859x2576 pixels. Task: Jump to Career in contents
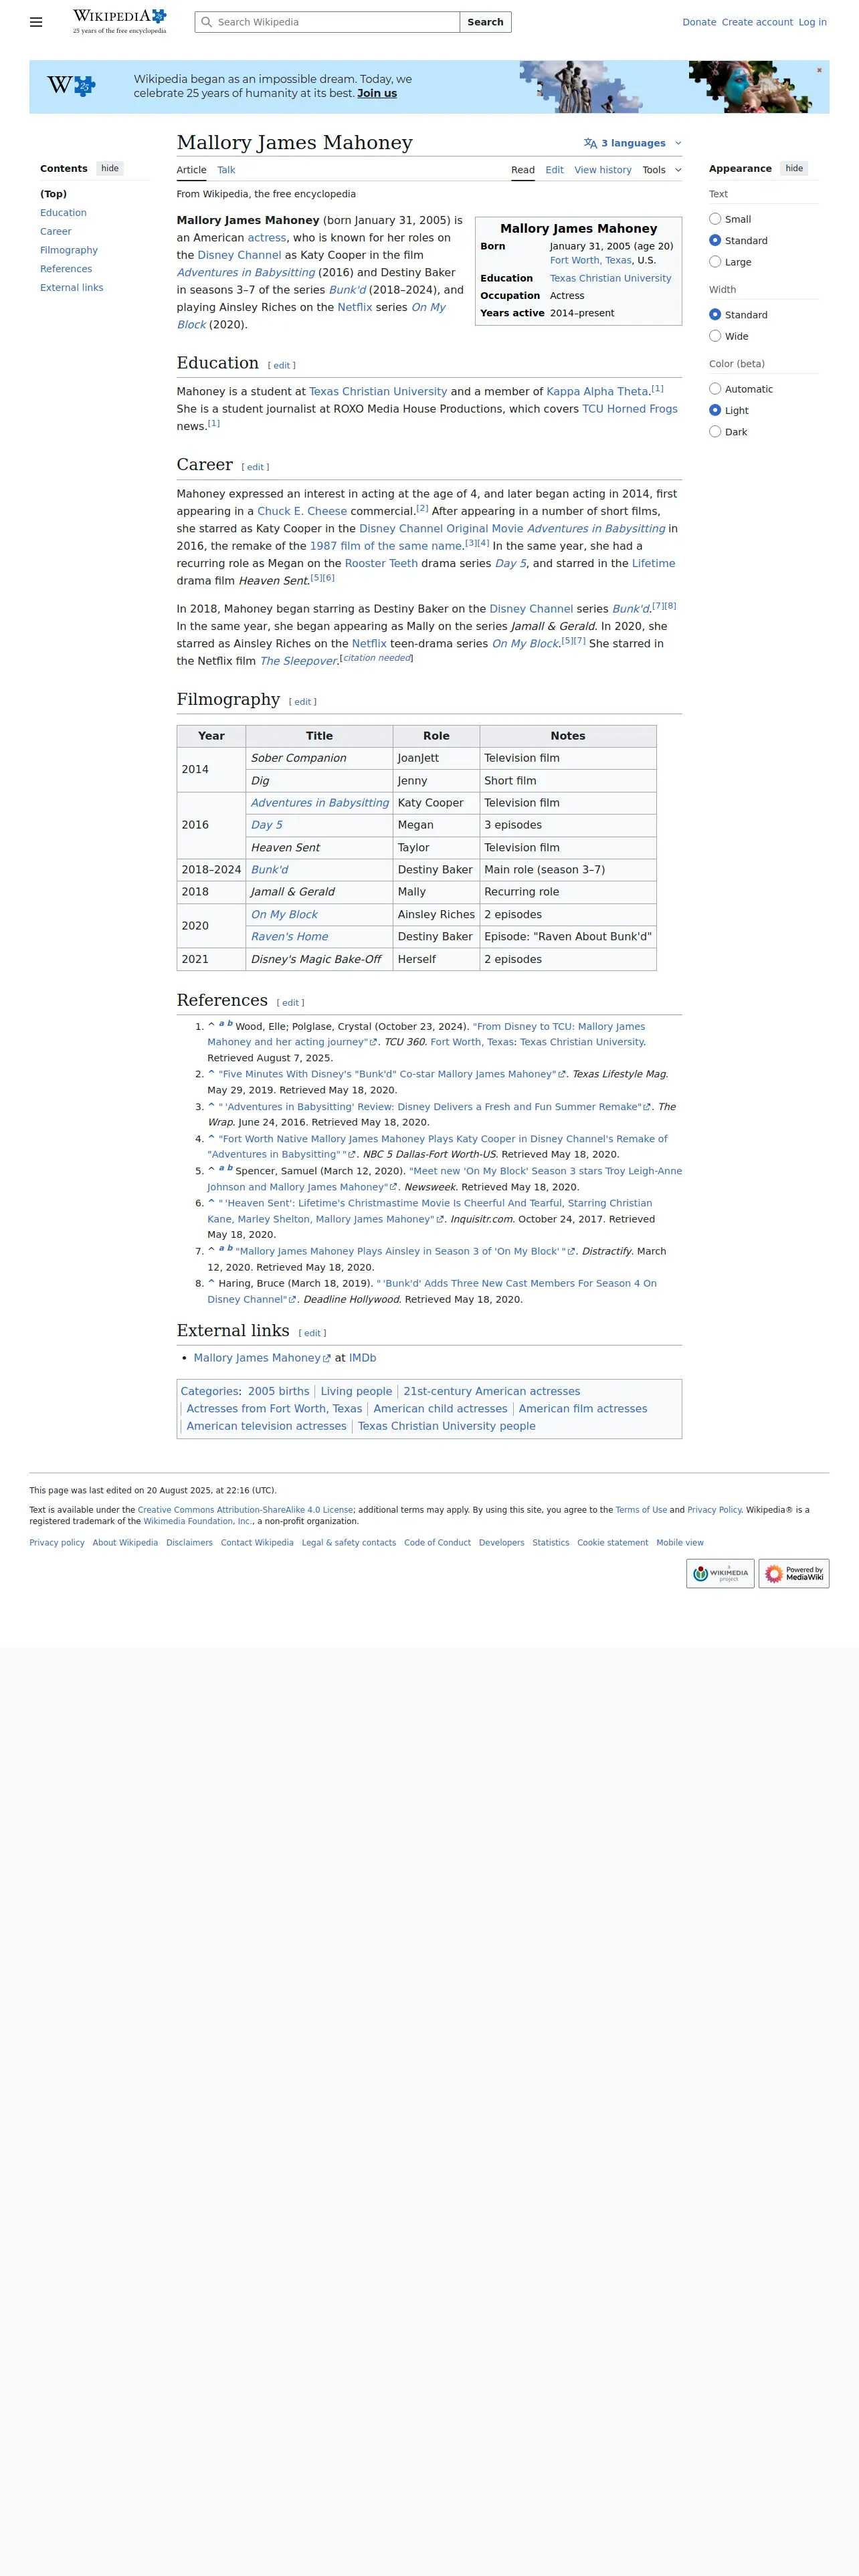(56, 231)
